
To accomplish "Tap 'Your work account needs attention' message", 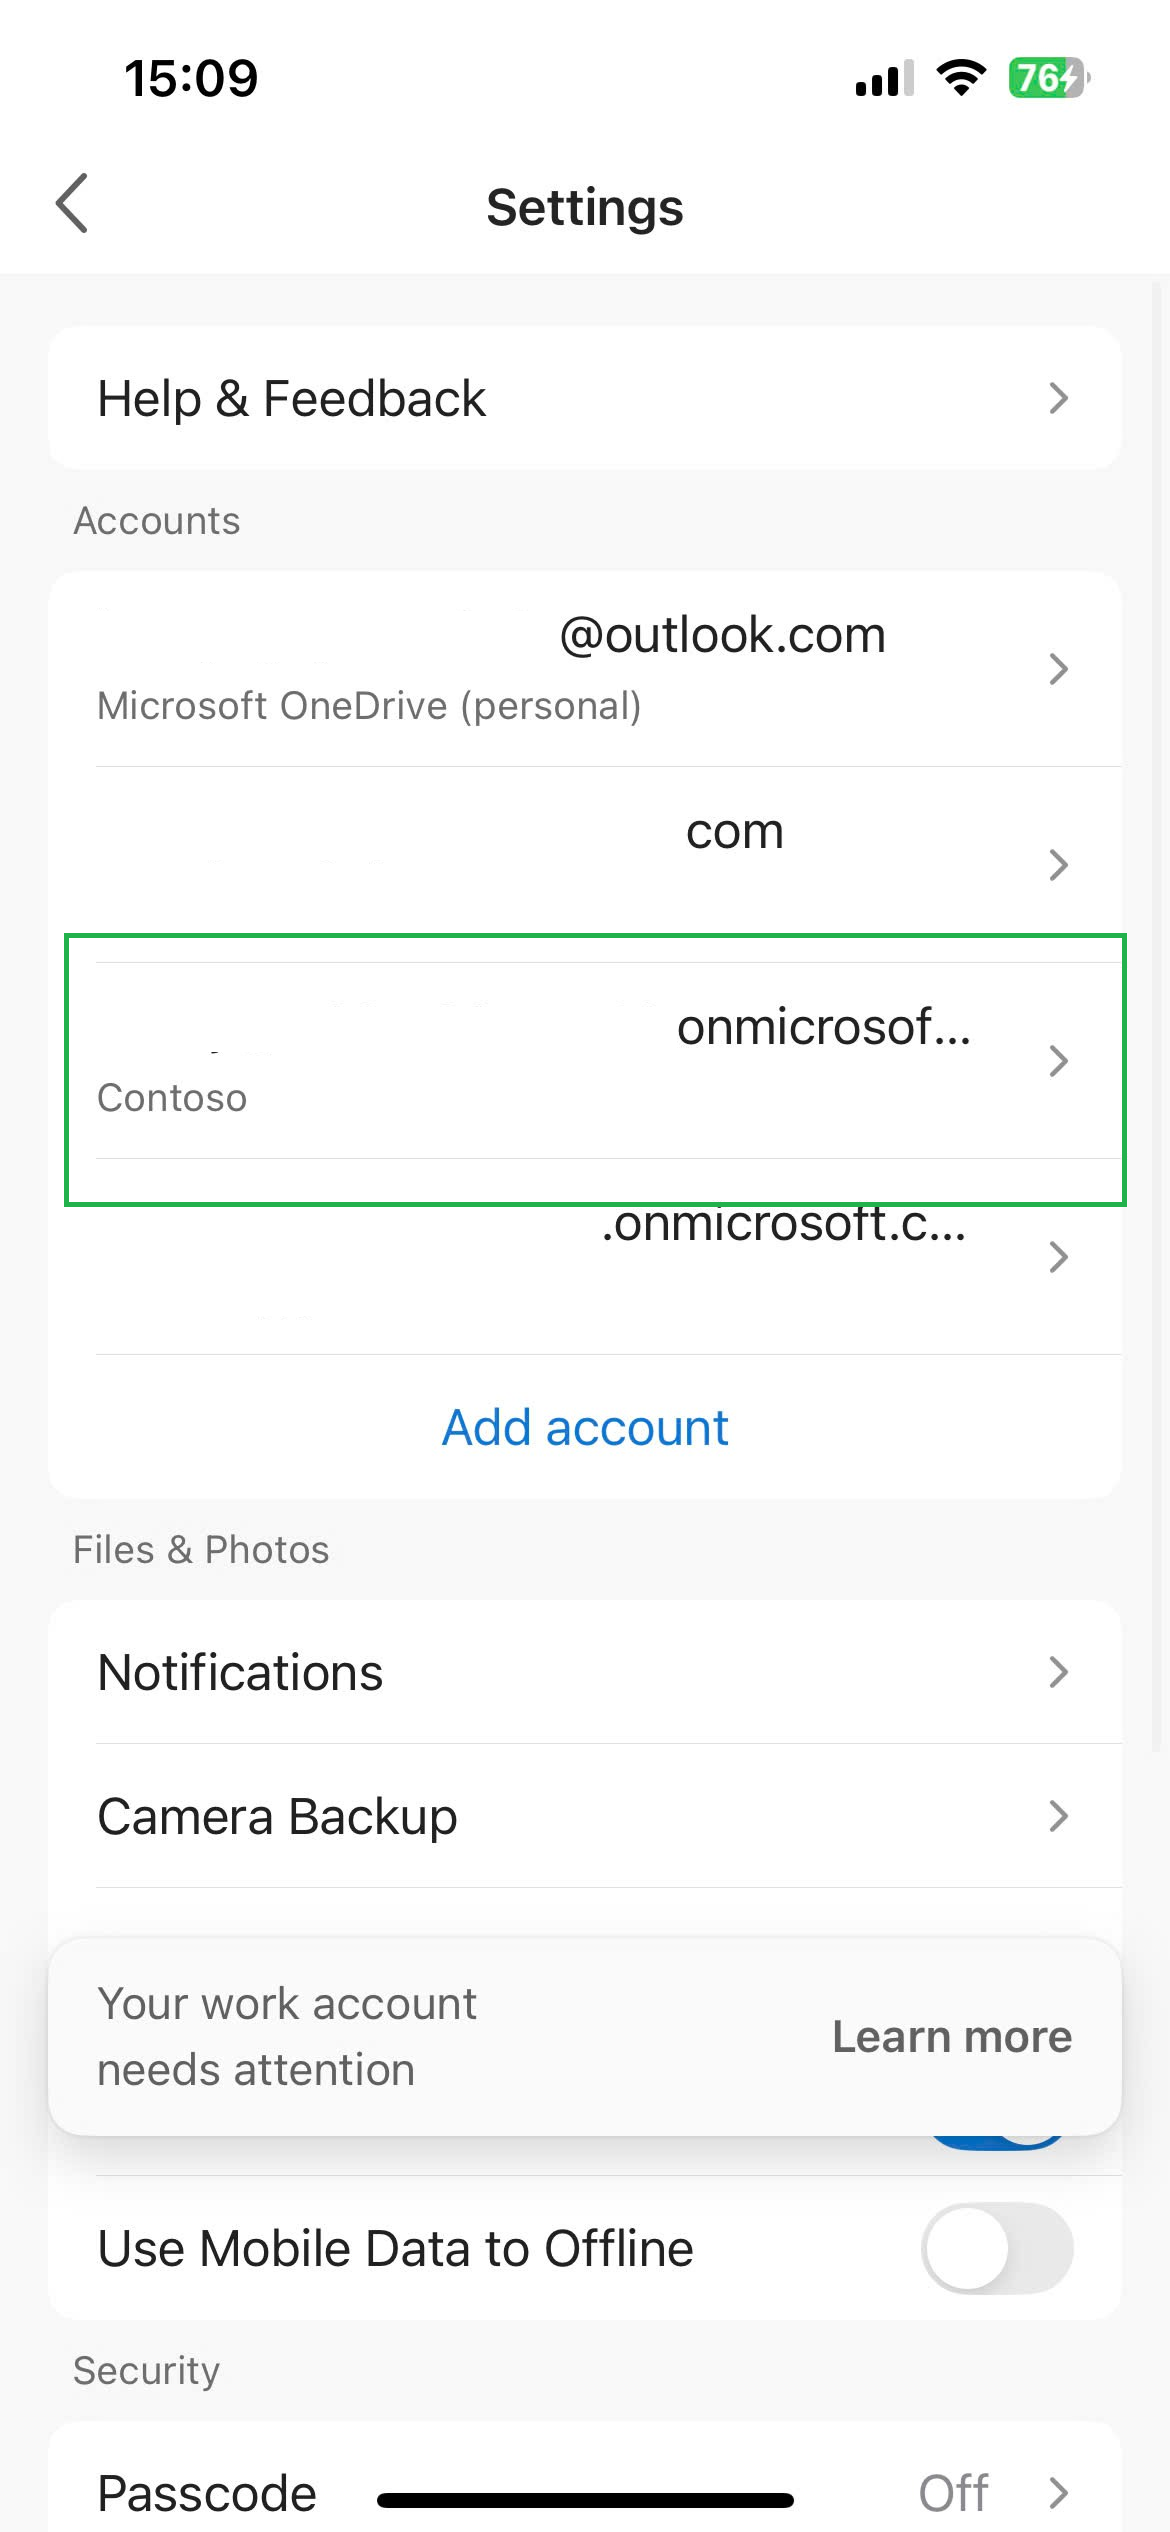I will 287,2037.
